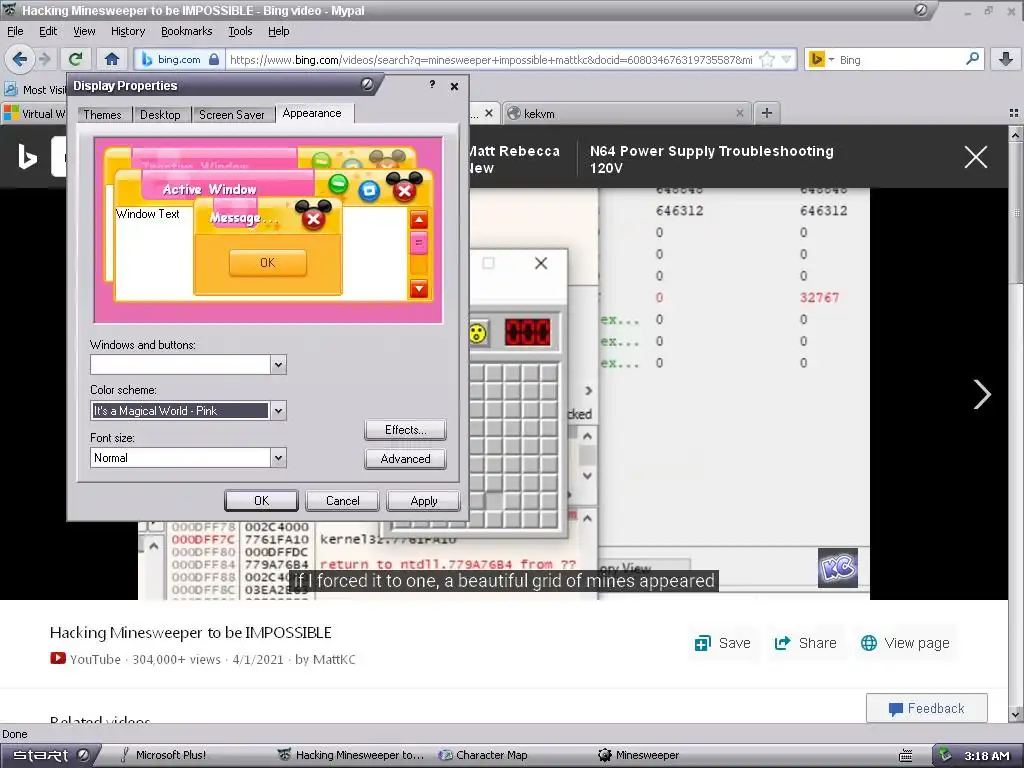The width and height of the screenshot is (1024, 768).
Task: Open the View page link
Action: [905, 643]
